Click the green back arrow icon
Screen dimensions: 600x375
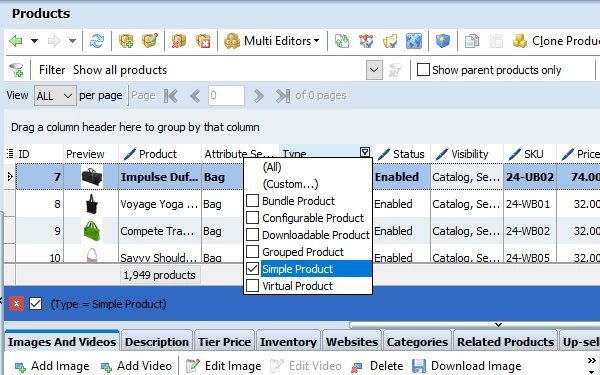tap(16, 41)
